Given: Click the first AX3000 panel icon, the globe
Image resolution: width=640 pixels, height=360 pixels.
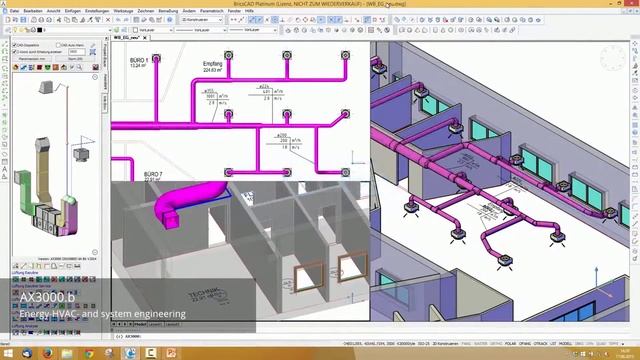Looking at the screenshot, I should (x=16, y=67).
